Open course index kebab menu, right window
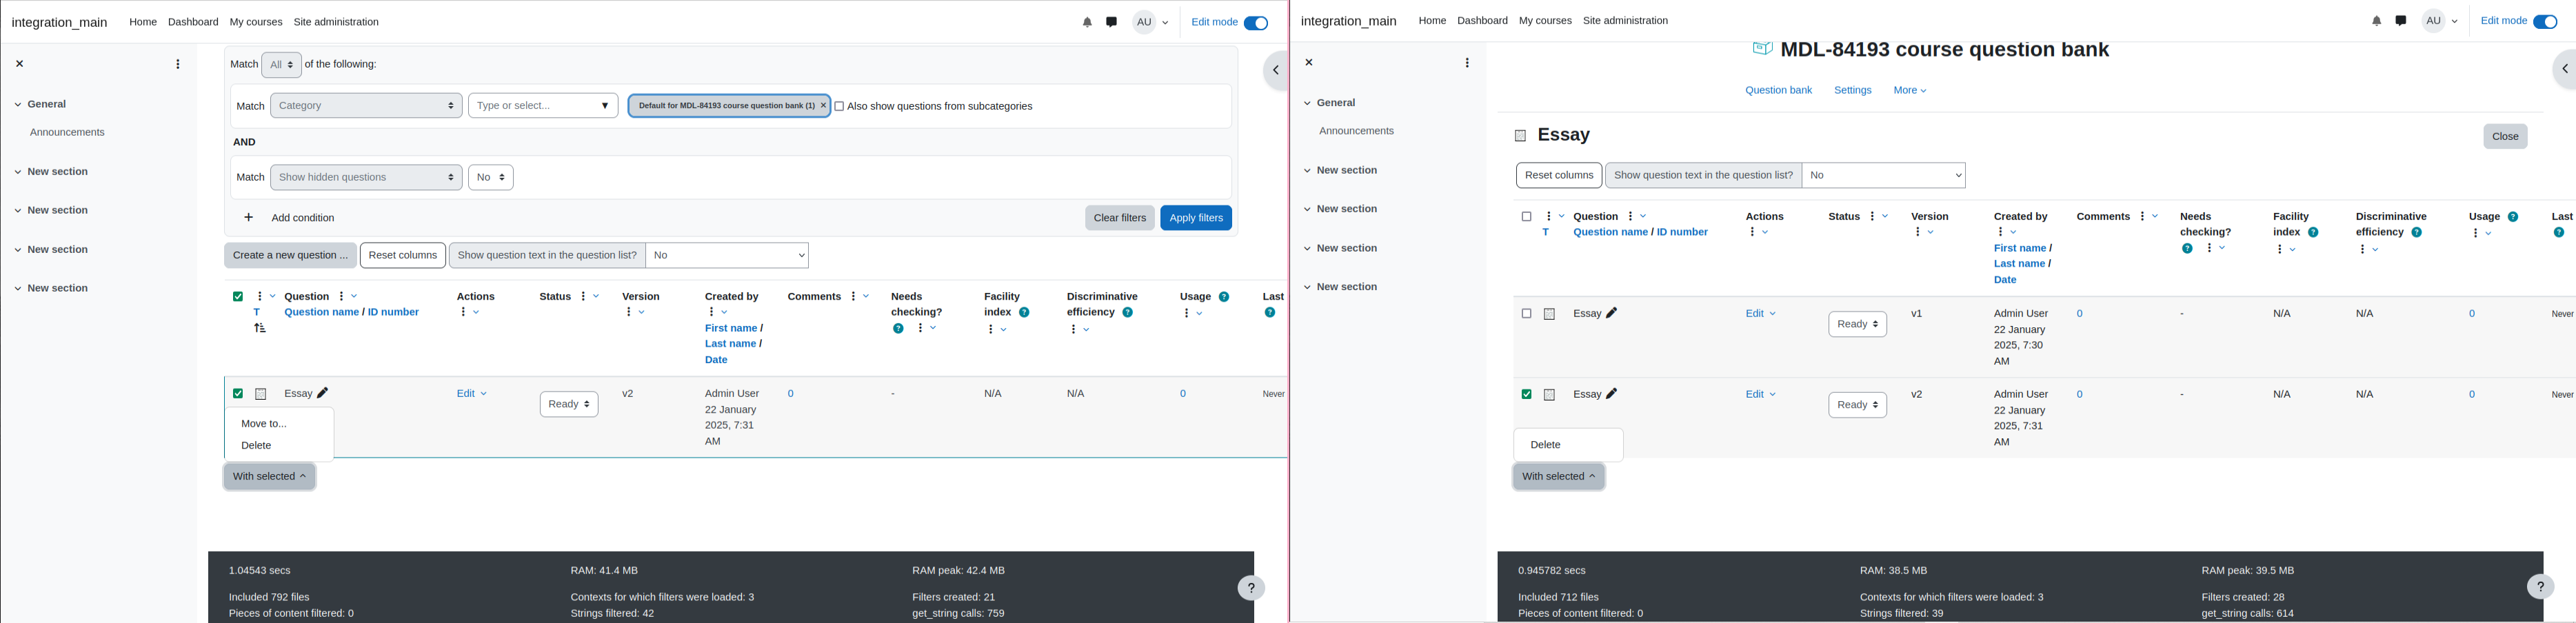This screenshot has height=623, width=2576. (x=1467, y=63)
